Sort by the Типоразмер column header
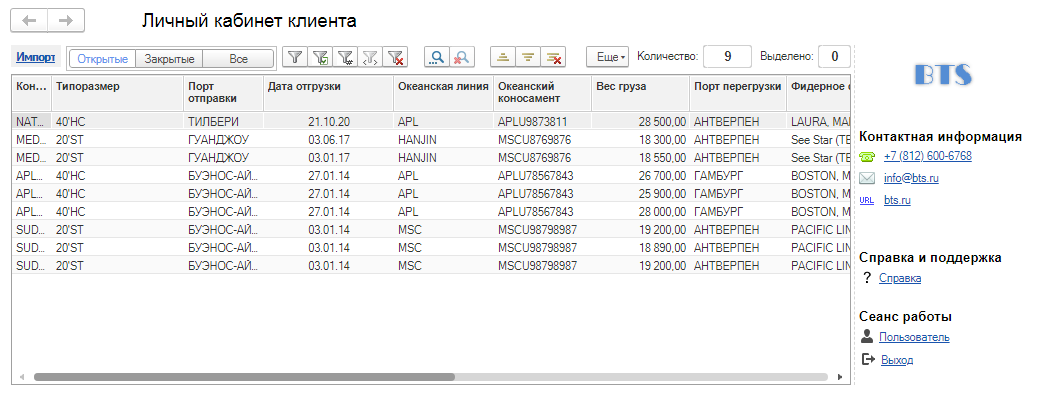This screenshot has height=396, width=1044. pos(117,93)
